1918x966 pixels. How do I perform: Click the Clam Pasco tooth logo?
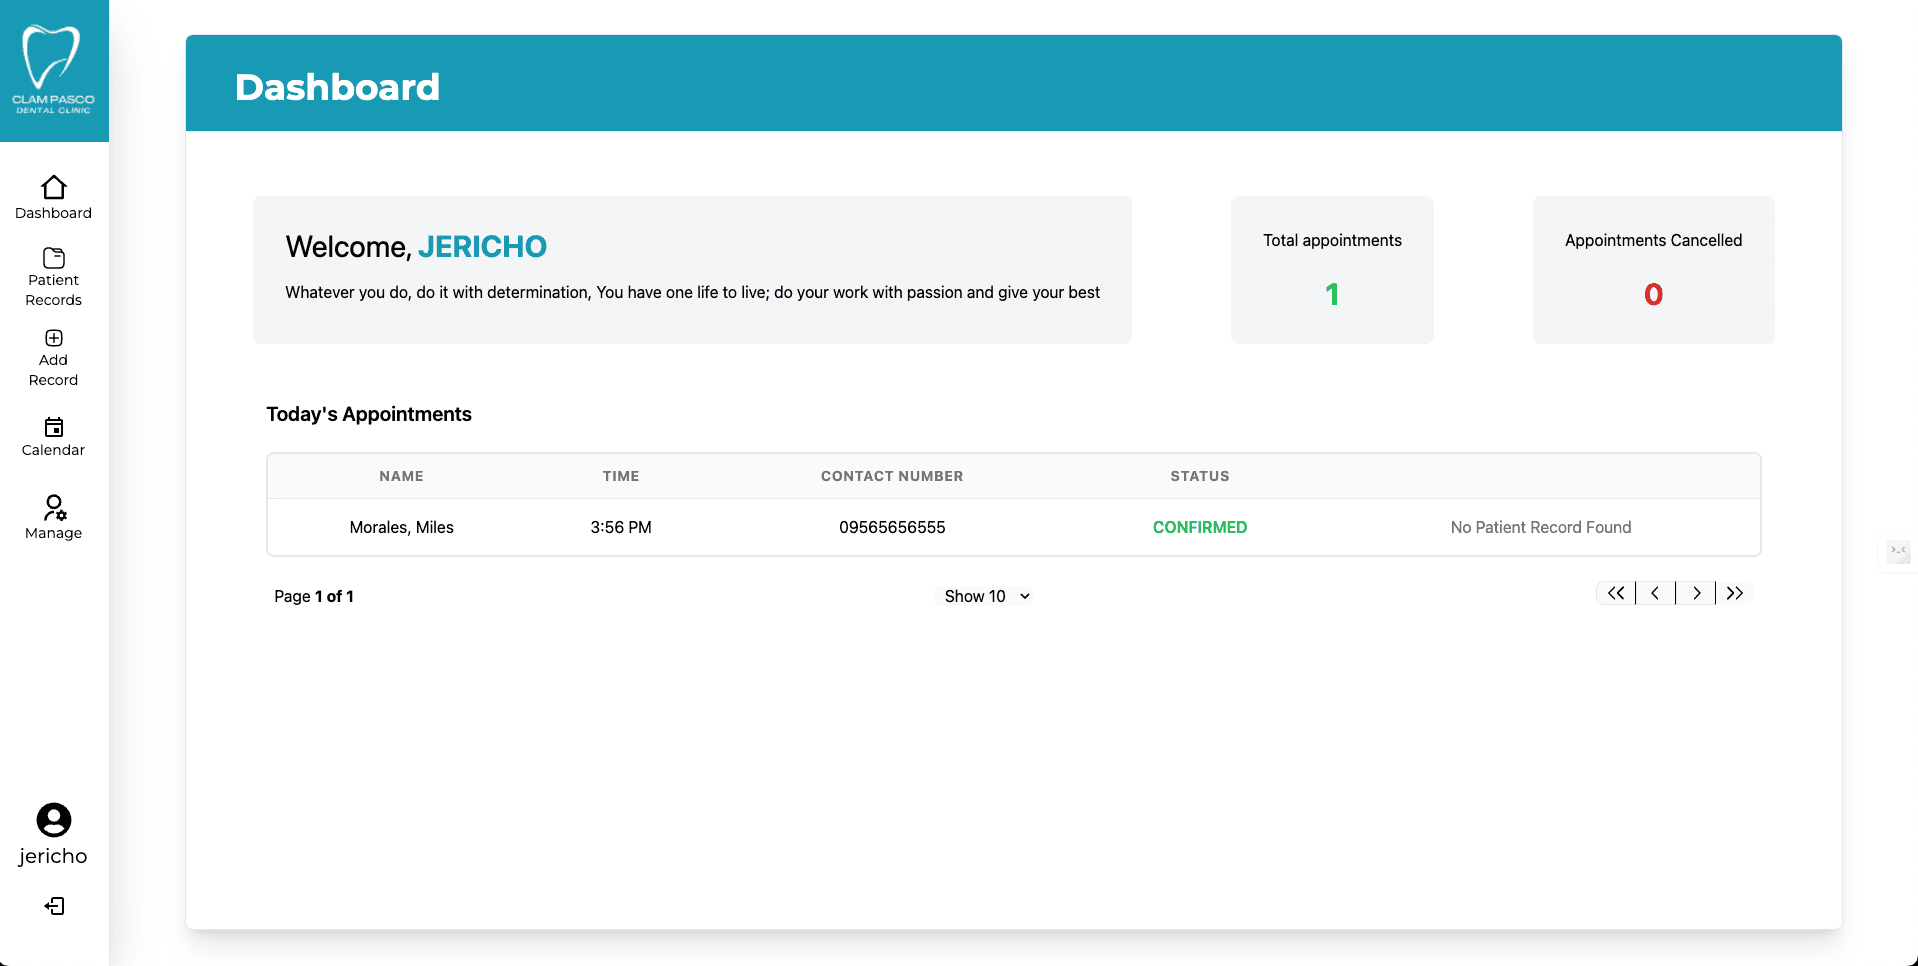[x=54, y=55]
